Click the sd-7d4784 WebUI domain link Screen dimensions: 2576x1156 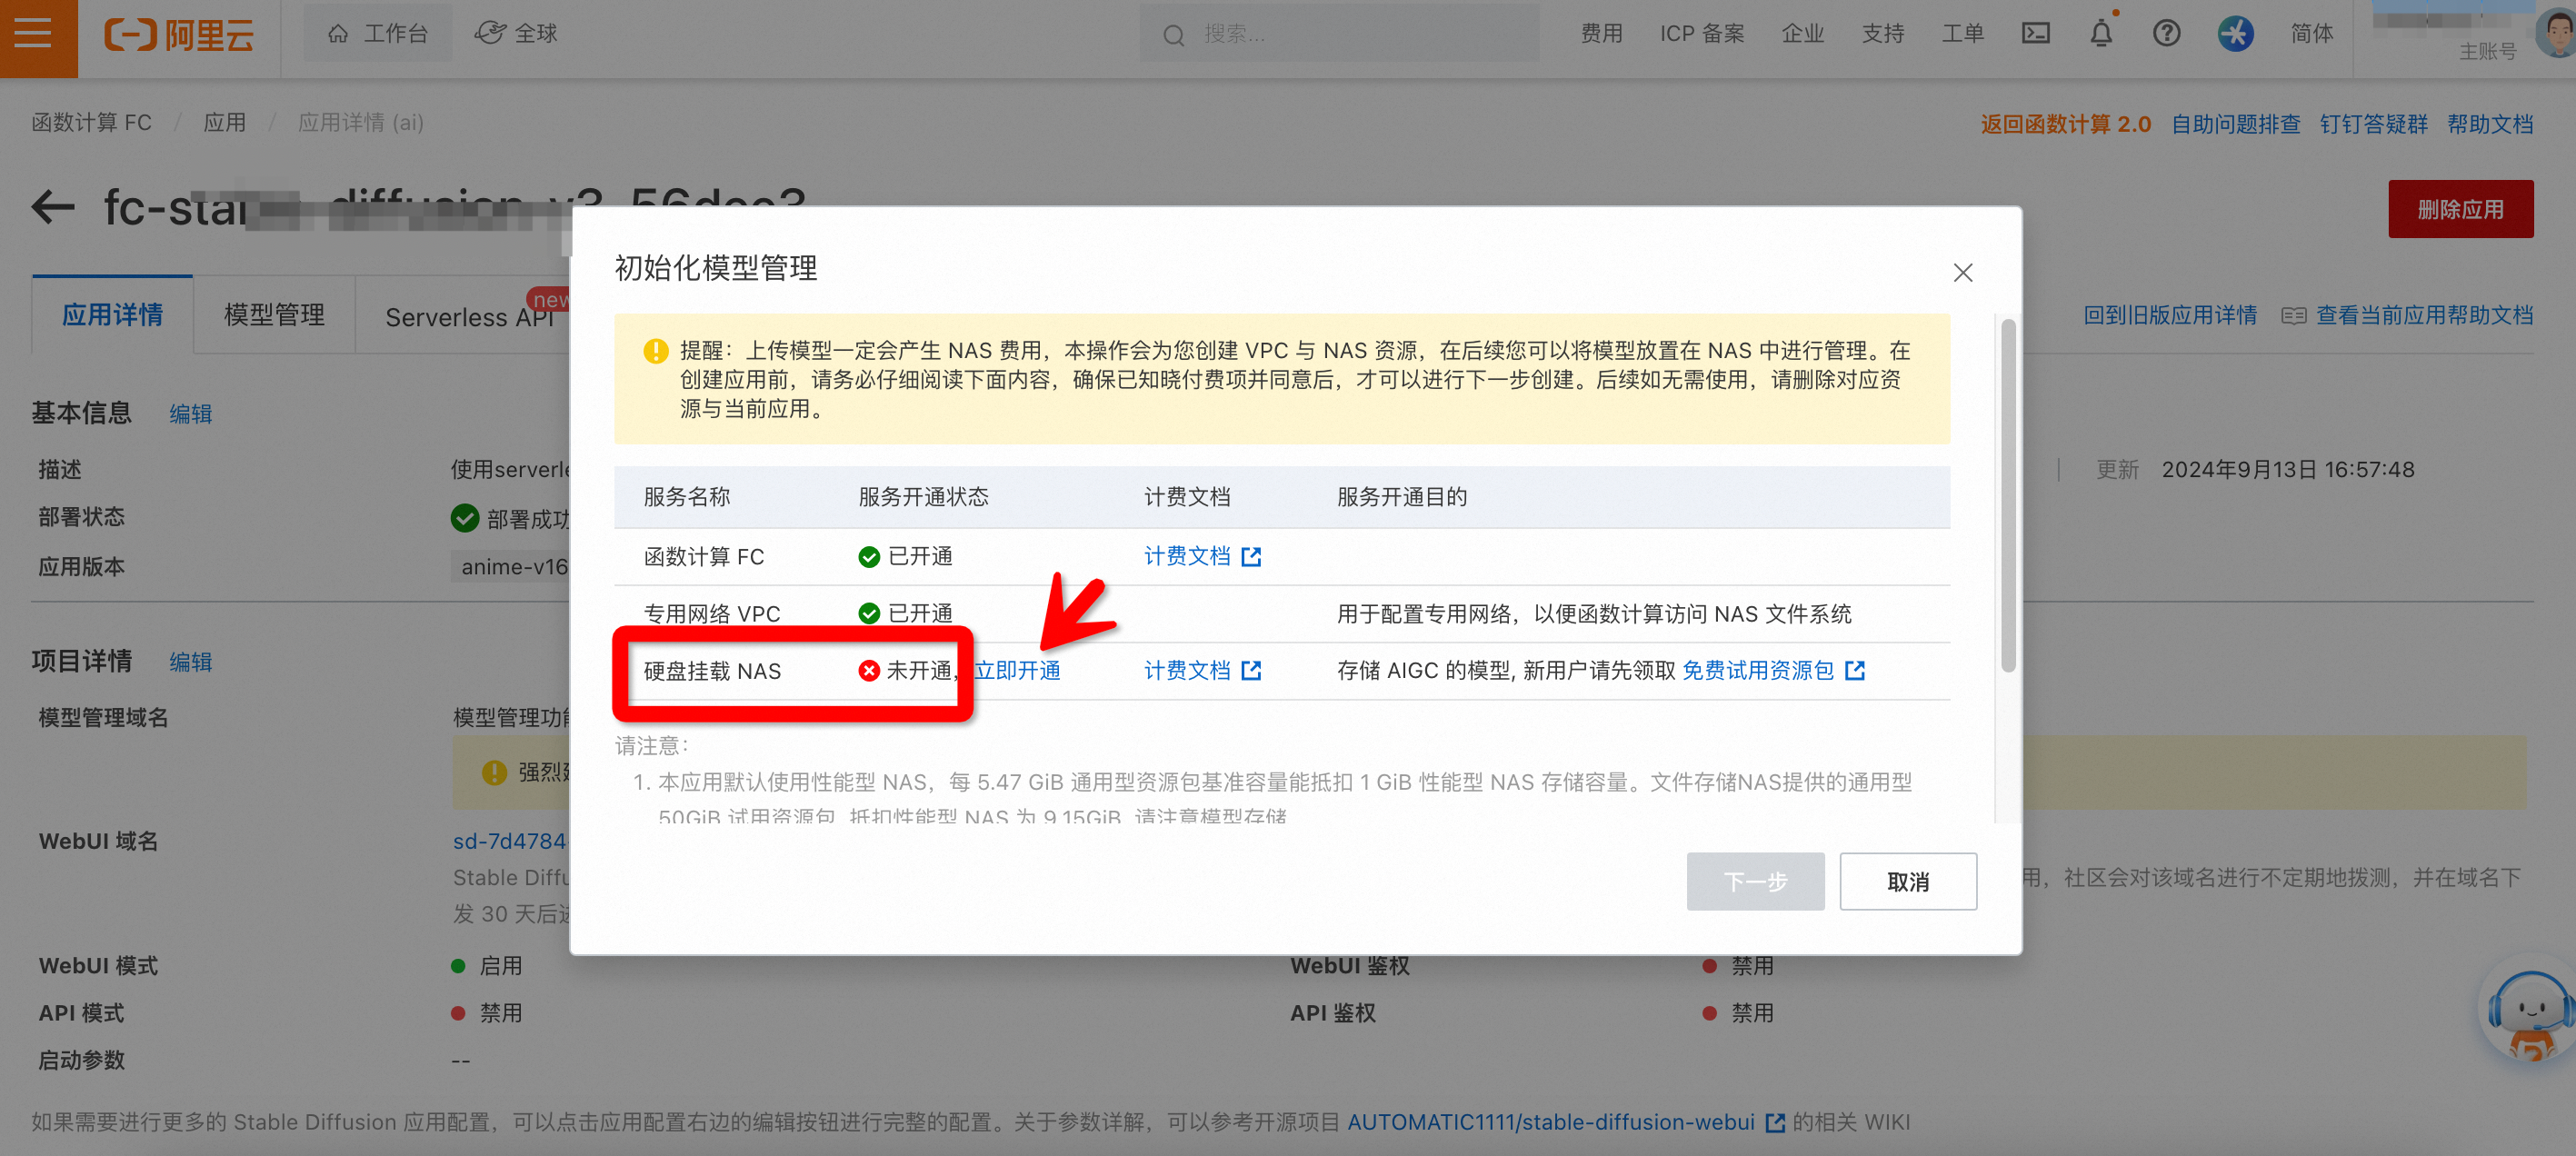(510, 841)
